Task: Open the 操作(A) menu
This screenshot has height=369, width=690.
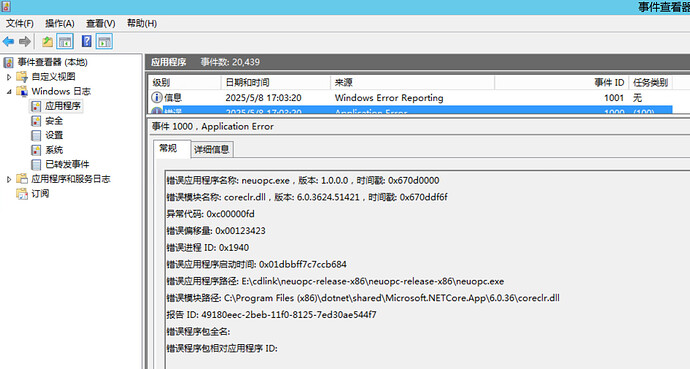Action: (60, 23)
